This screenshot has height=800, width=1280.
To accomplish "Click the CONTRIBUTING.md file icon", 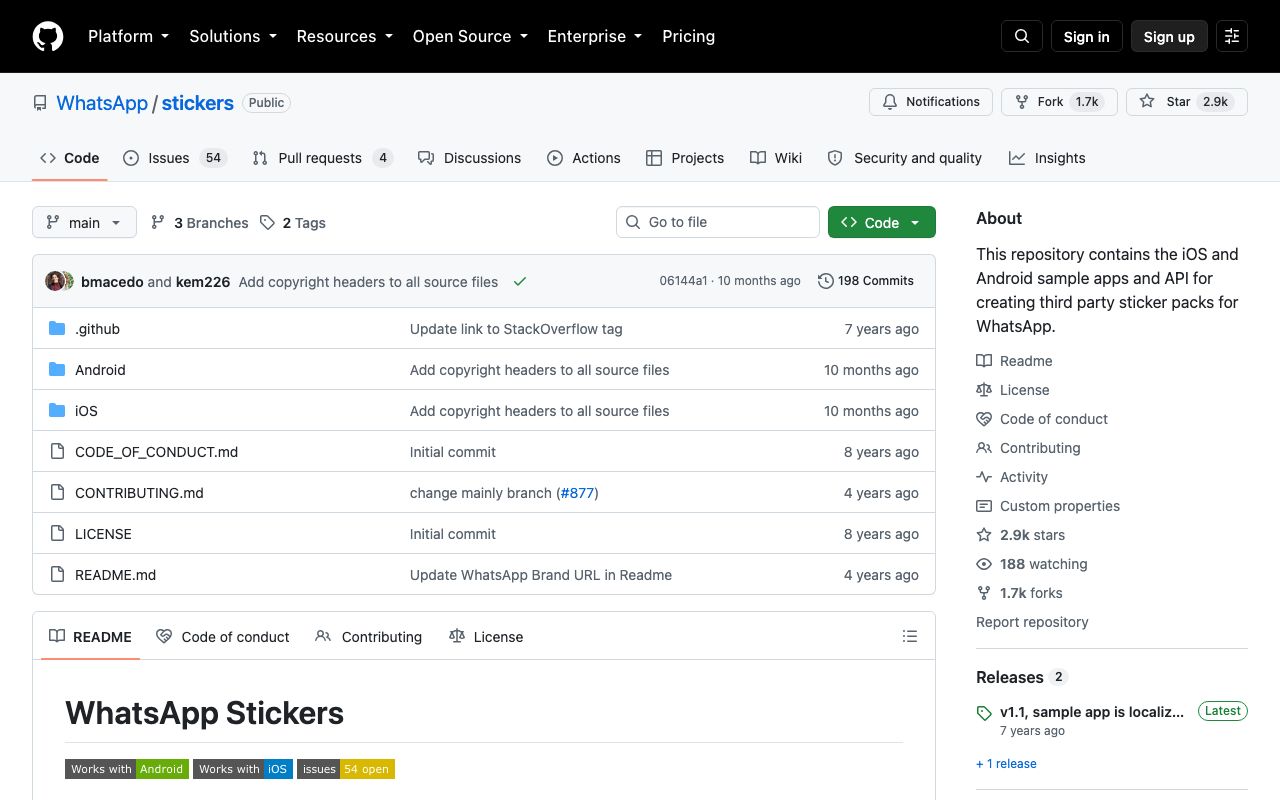I will (x=57, y=493).
